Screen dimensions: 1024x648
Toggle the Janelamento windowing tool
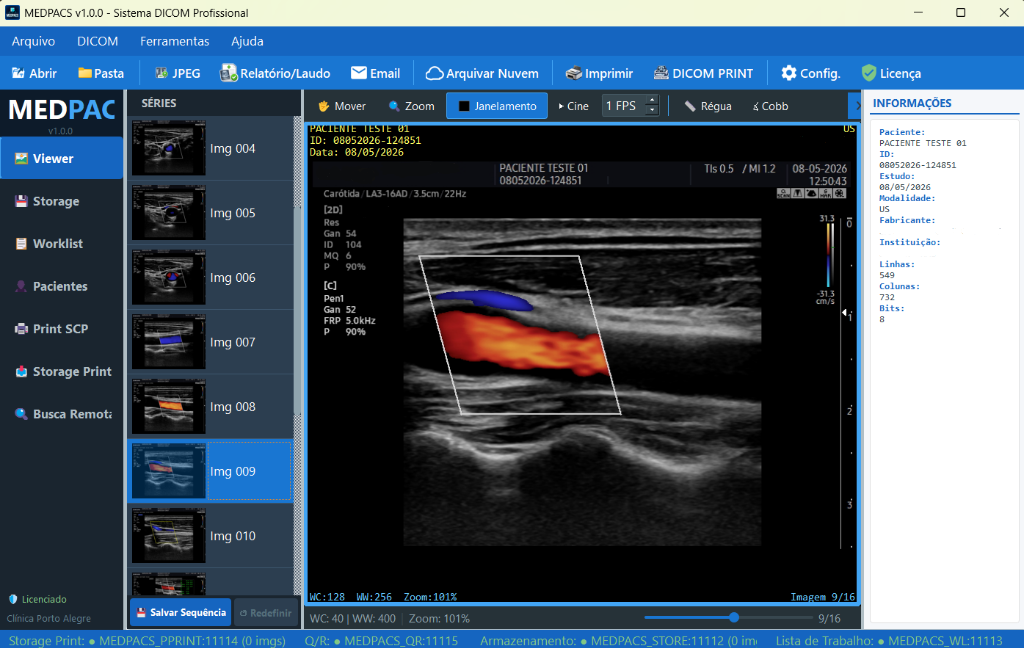(497, 106)
